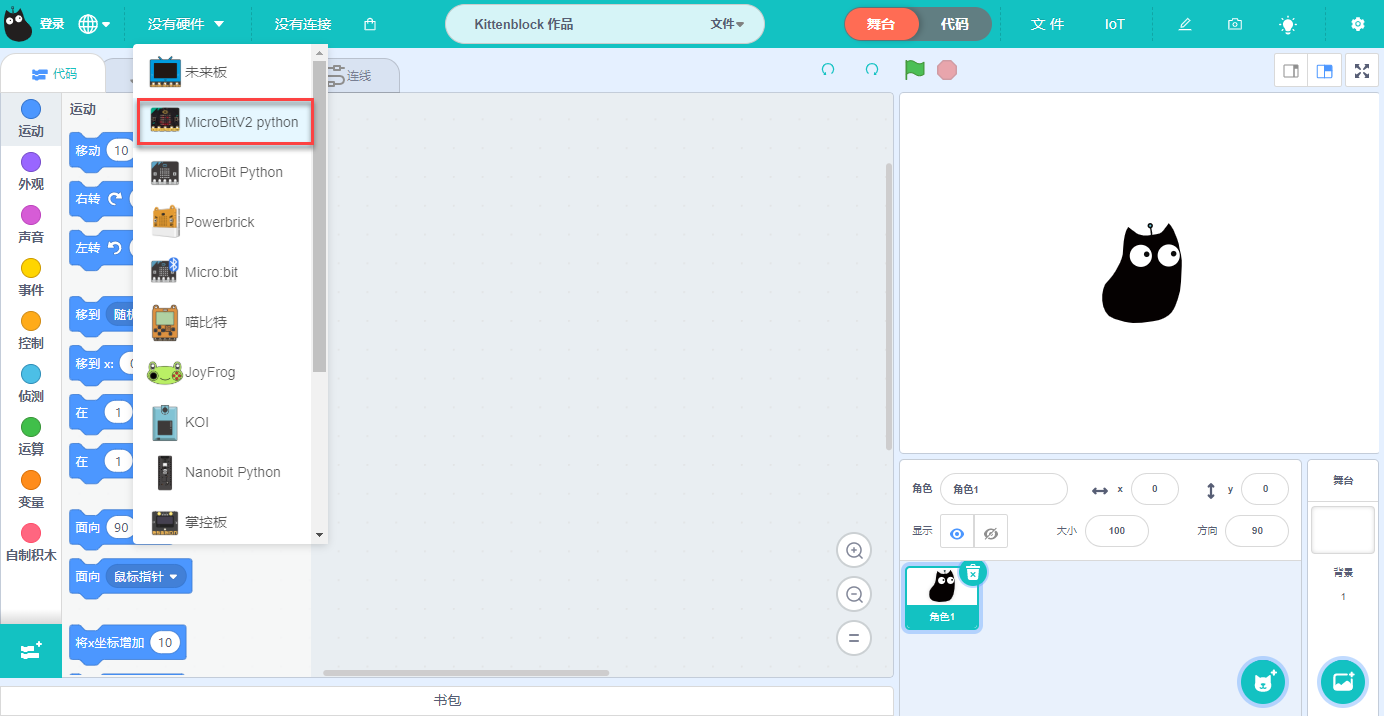Click the undo arrow icon
Viewport: 1384px width, 716px height.
pos(828,70)
